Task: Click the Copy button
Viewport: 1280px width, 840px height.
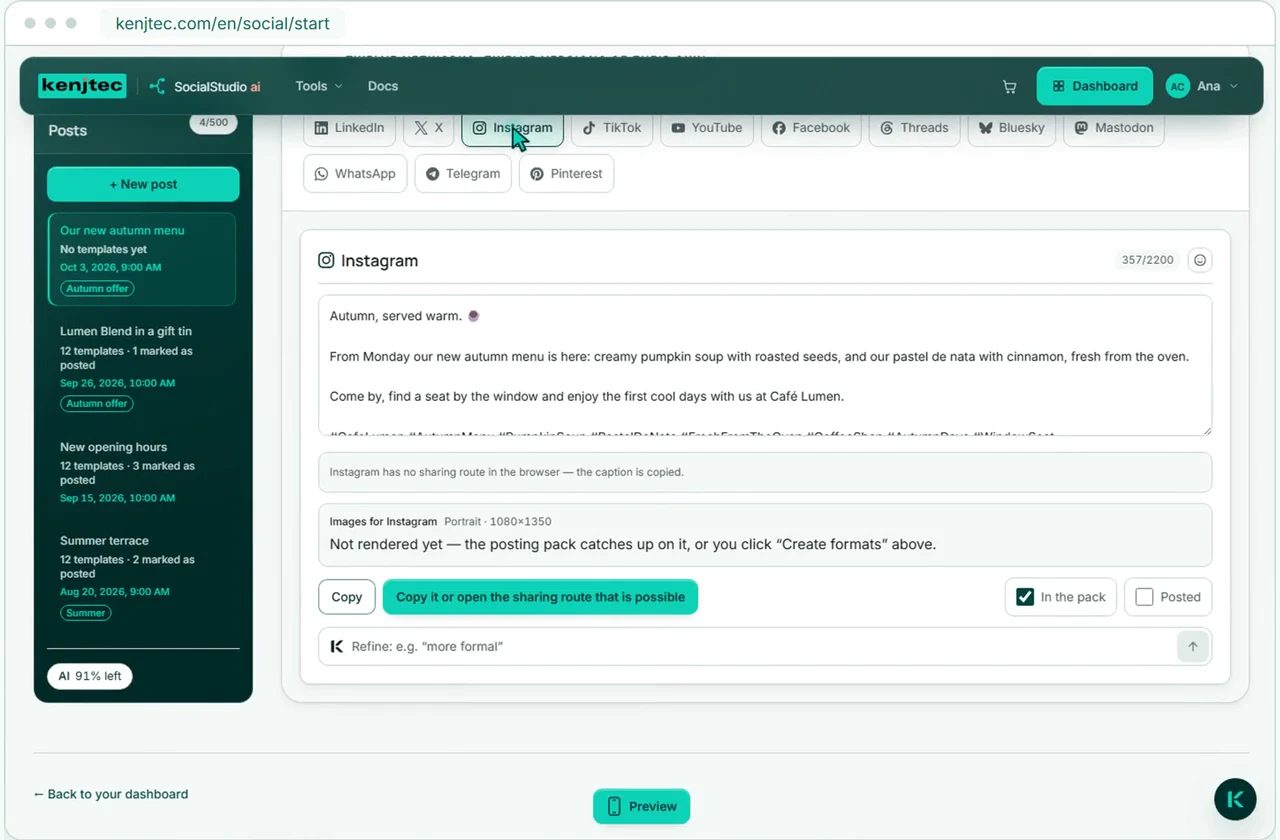Action: (x=347, y=597)
